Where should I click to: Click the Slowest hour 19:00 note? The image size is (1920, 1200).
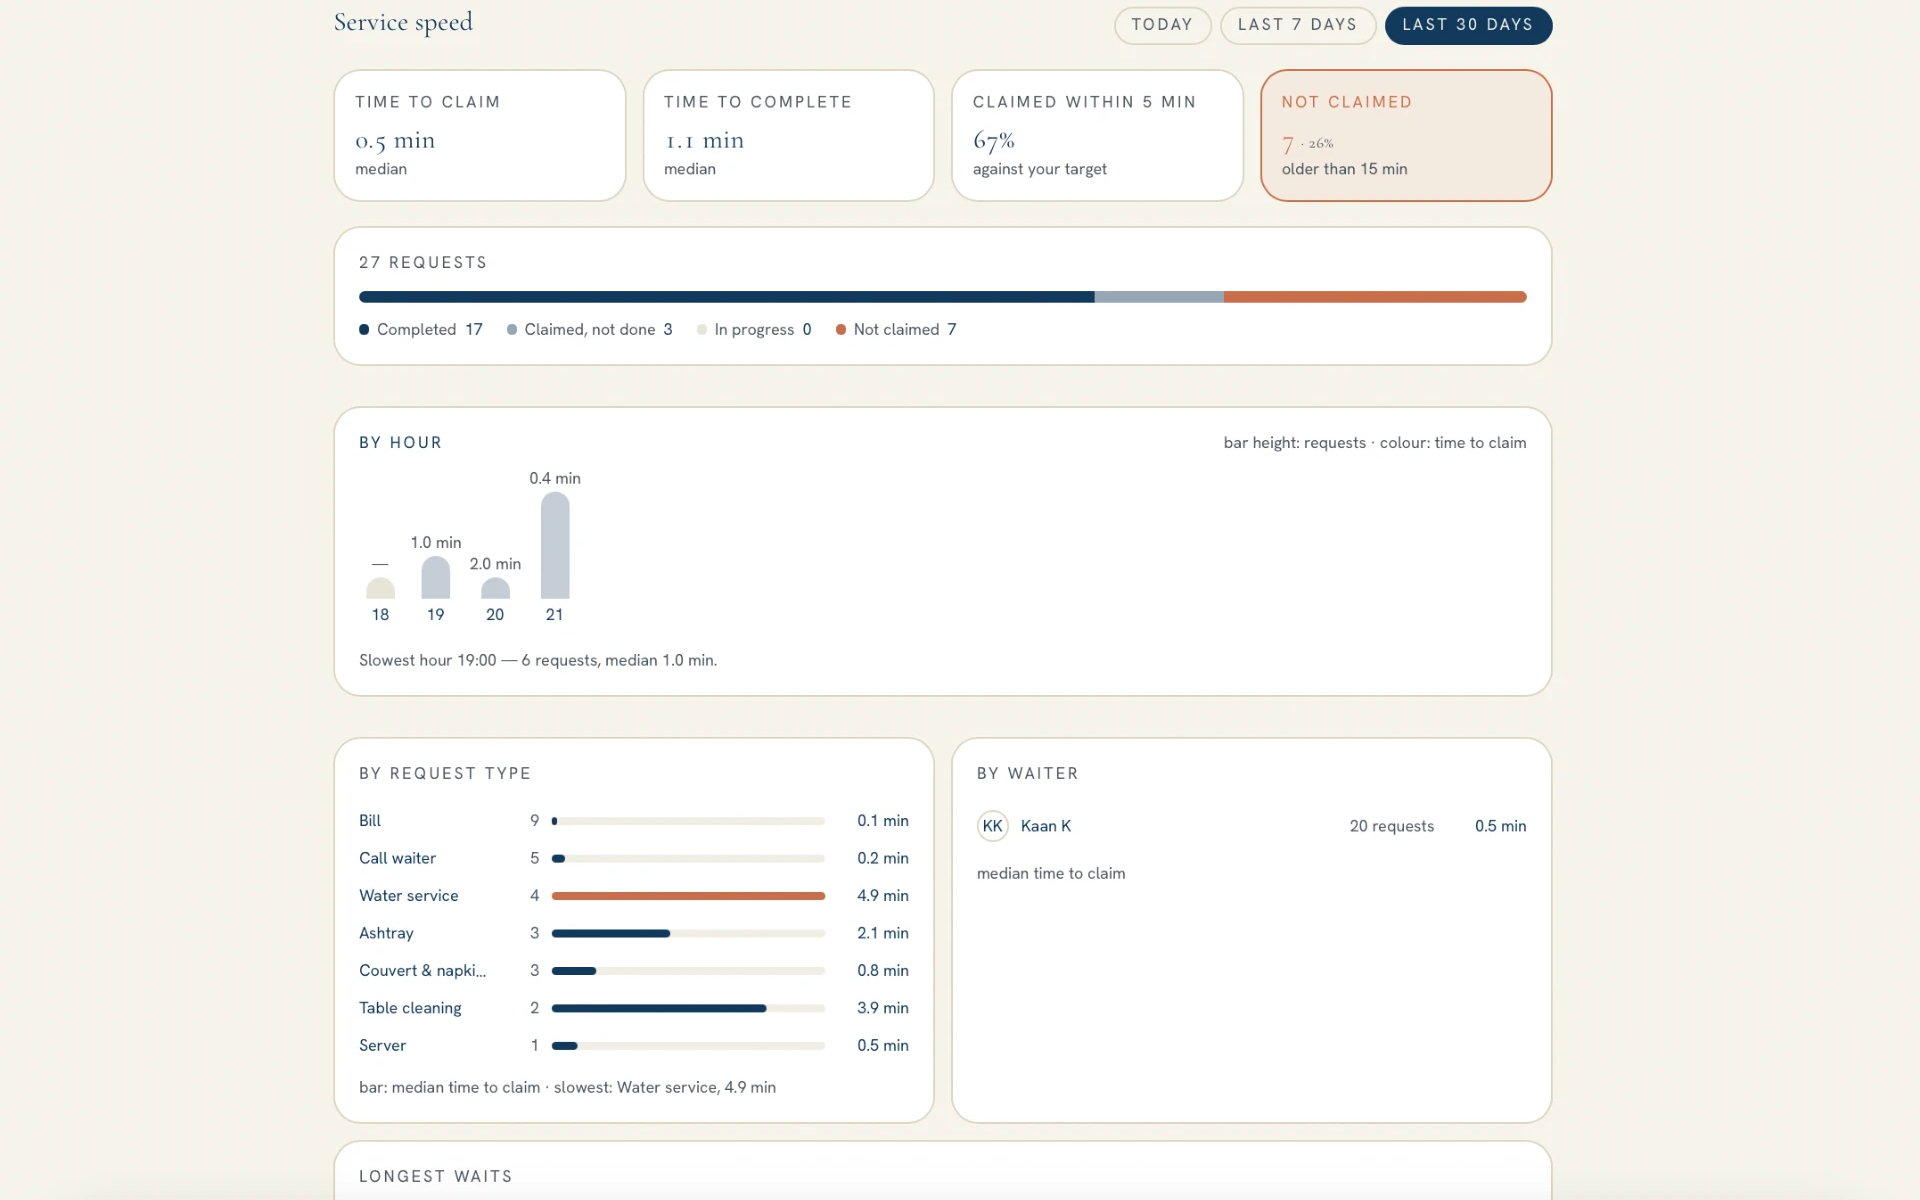[538, 660]
